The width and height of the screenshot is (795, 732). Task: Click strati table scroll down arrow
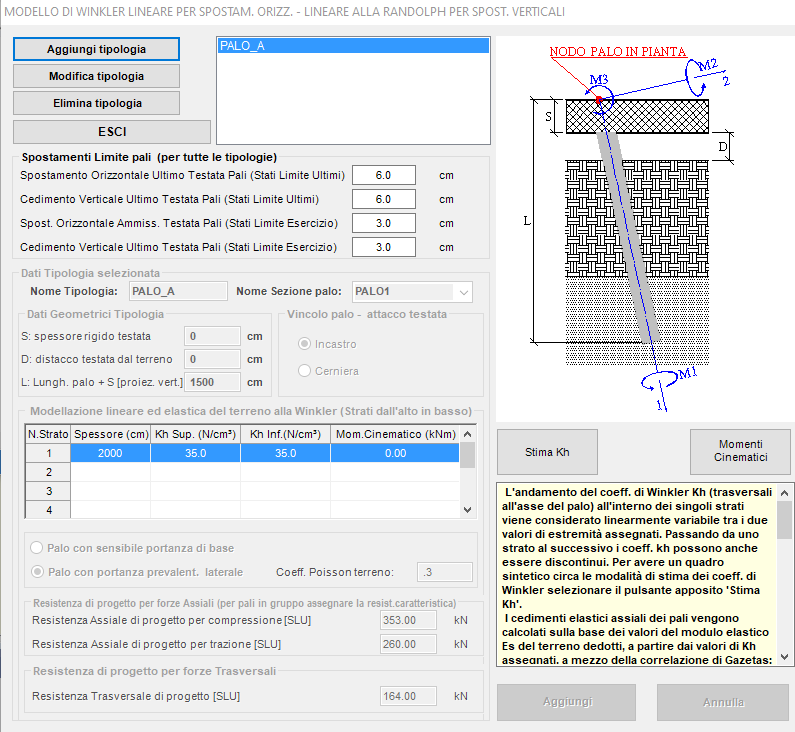(x=468, y=510)
